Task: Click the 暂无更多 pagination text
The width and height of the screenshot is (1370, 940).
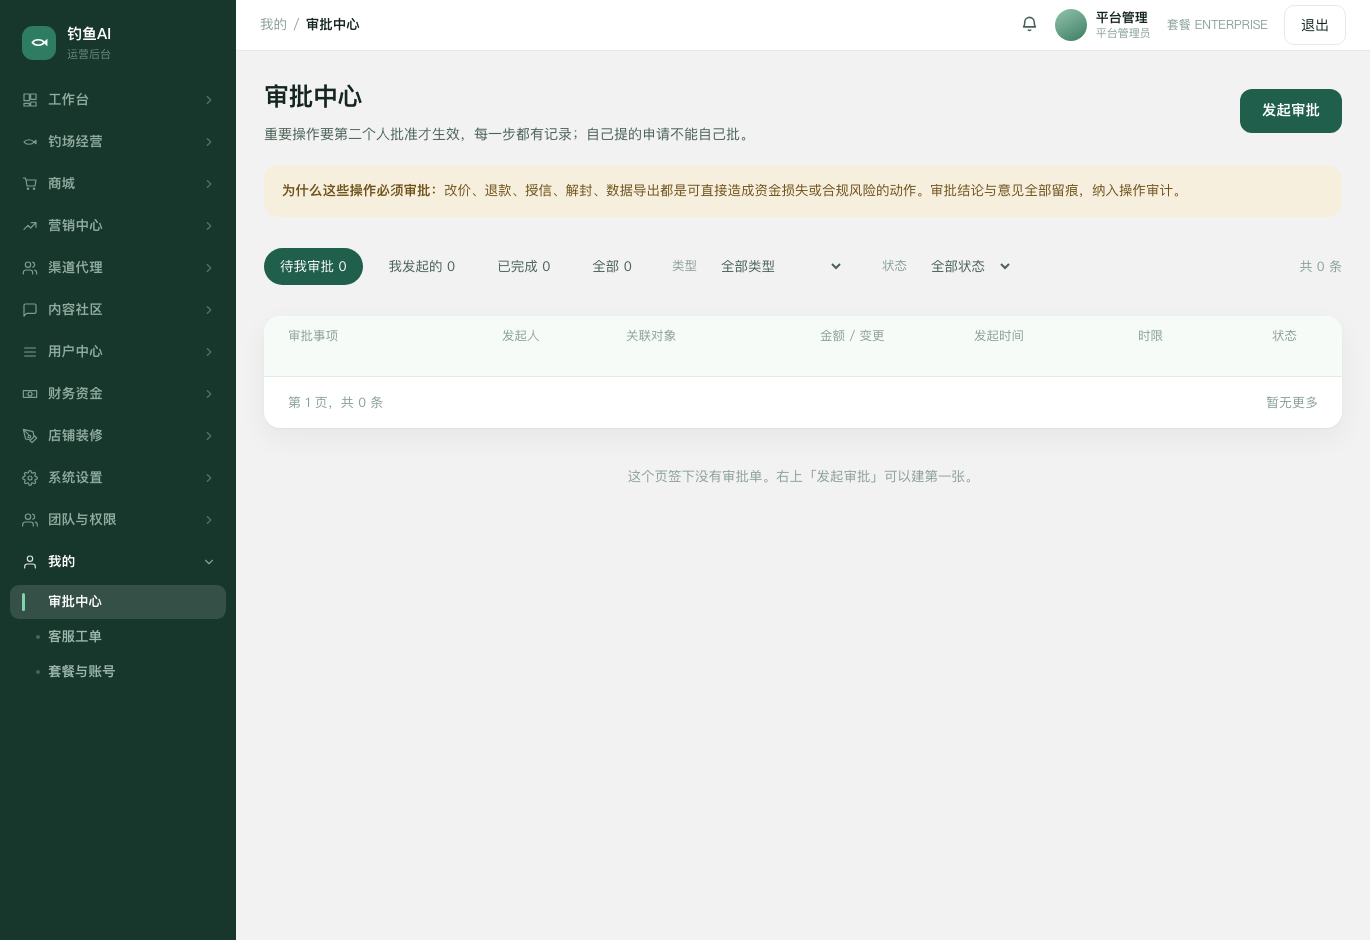Action: [x=1292, y=403]
